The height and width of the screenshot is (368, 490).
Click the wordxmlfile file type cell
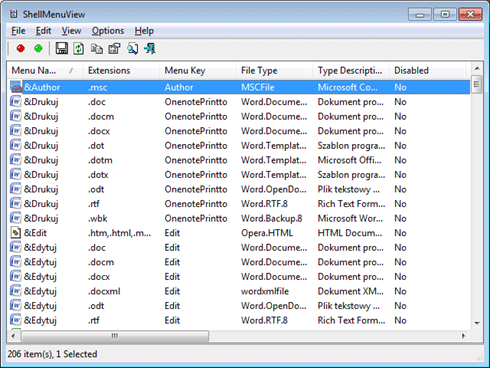[x=265, y=291]
